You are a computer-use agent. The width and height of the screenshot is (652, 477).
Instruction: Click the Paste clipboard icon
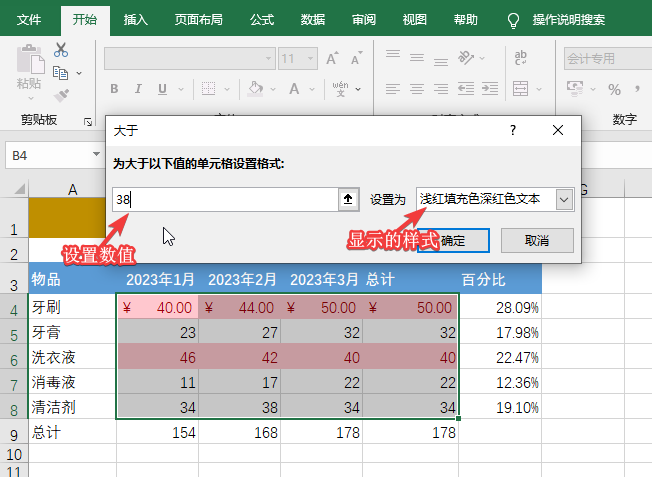30,59
